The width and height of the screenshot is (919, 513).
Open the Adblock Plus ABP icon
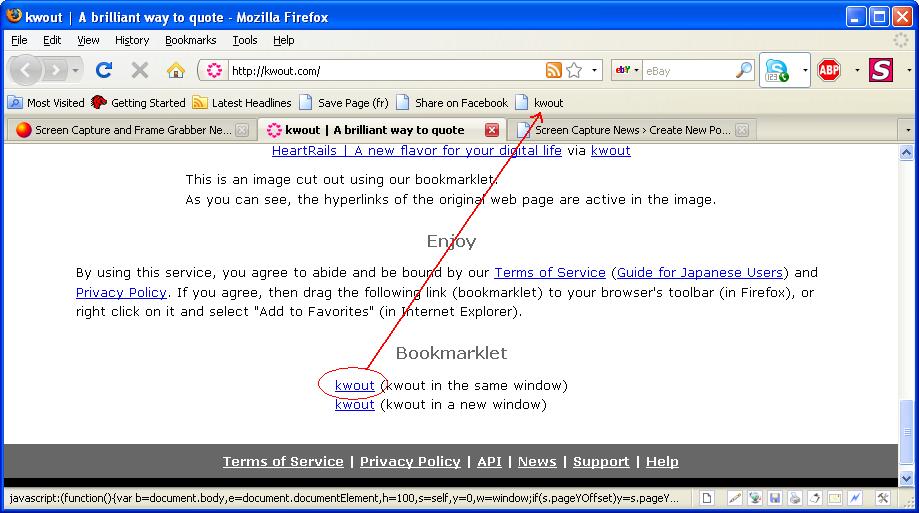click(829, 70)
